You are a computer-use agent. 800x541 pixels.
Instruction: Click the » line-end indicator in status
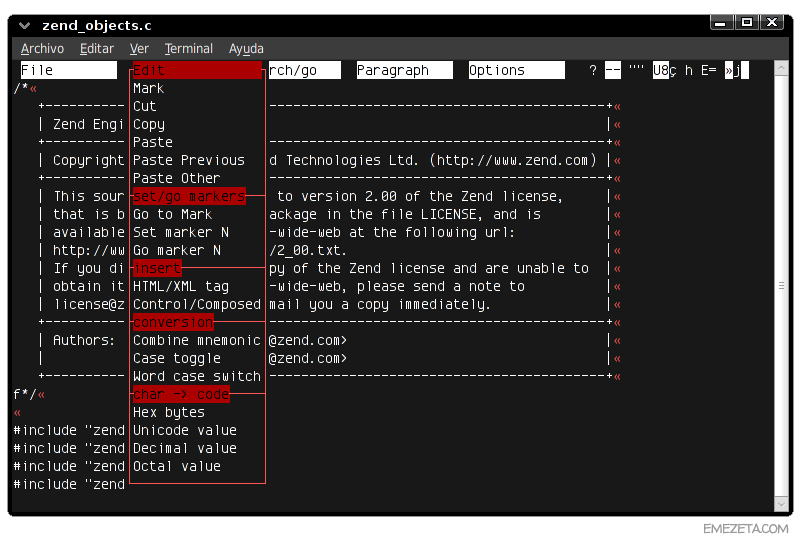point(729,70)
